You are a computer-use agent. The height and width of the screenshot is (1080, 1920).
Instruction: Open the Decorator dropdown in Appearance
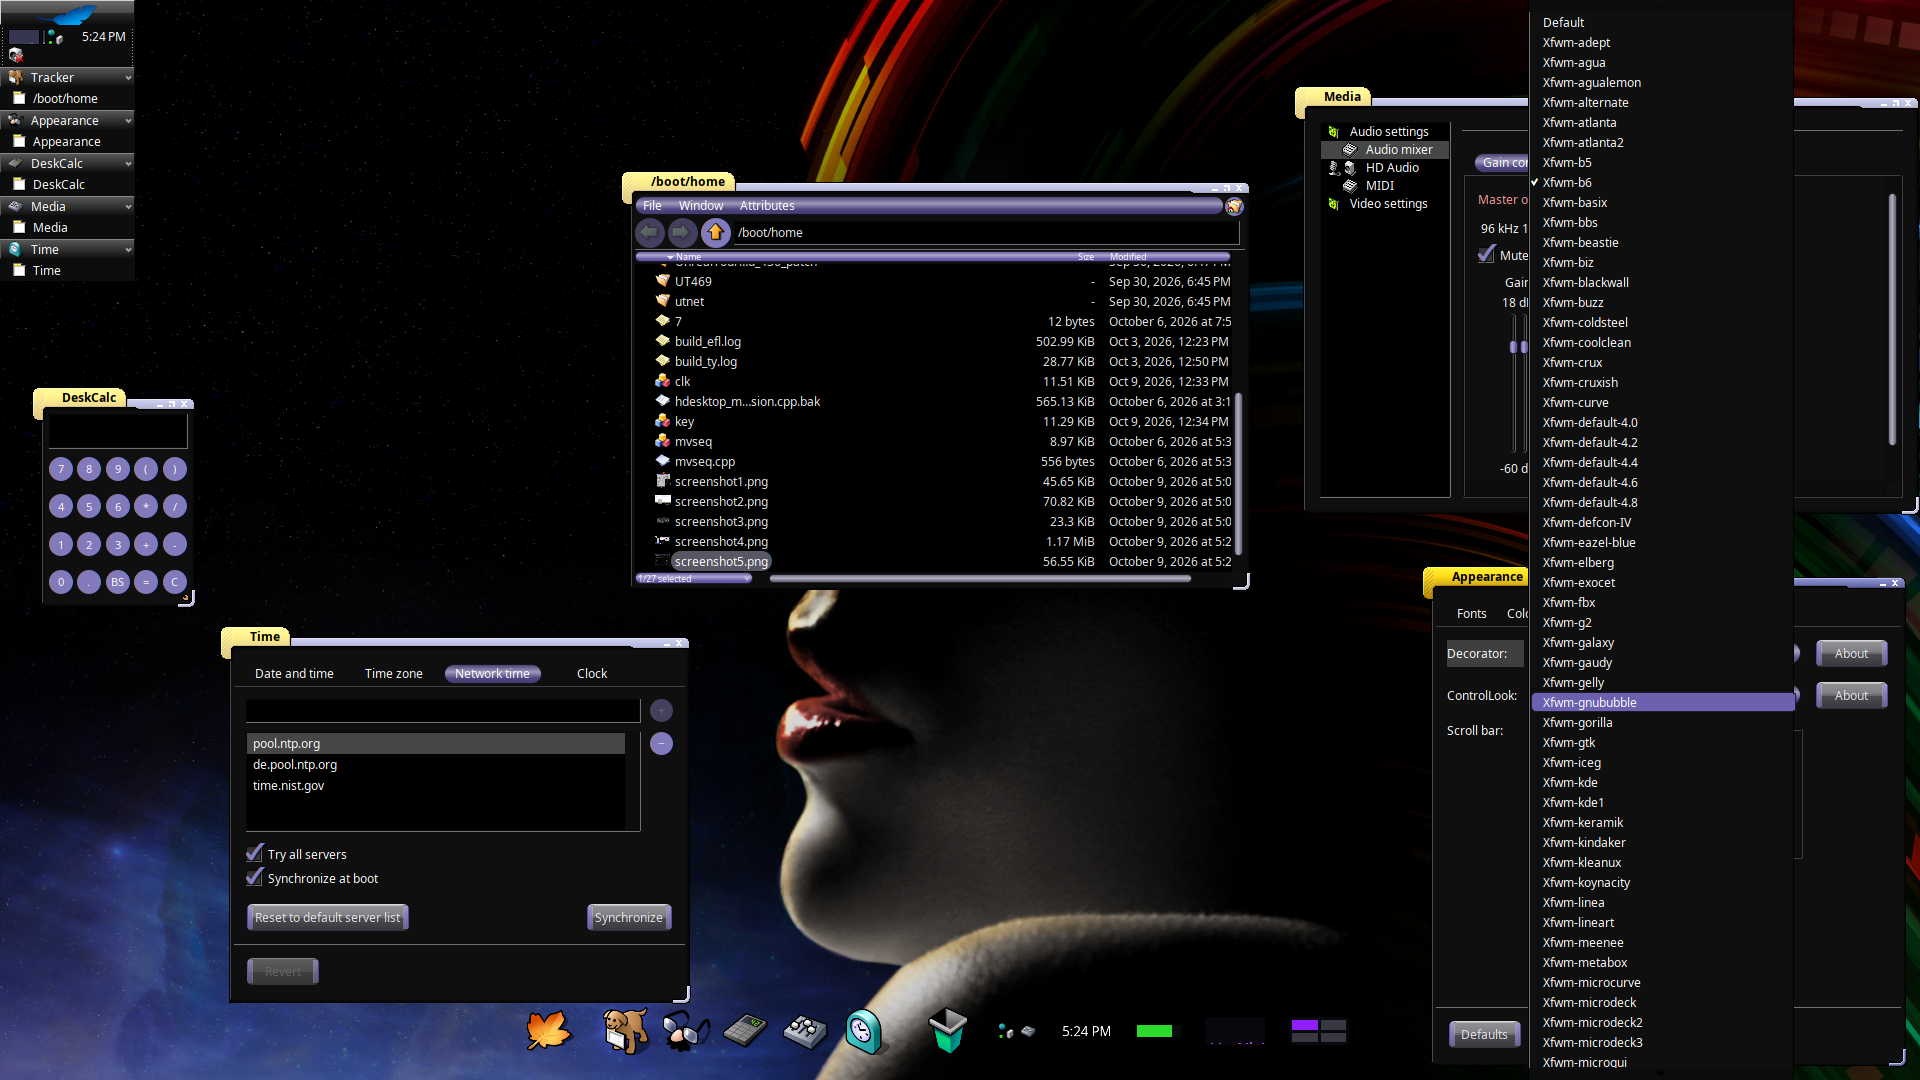point(1484,654)
